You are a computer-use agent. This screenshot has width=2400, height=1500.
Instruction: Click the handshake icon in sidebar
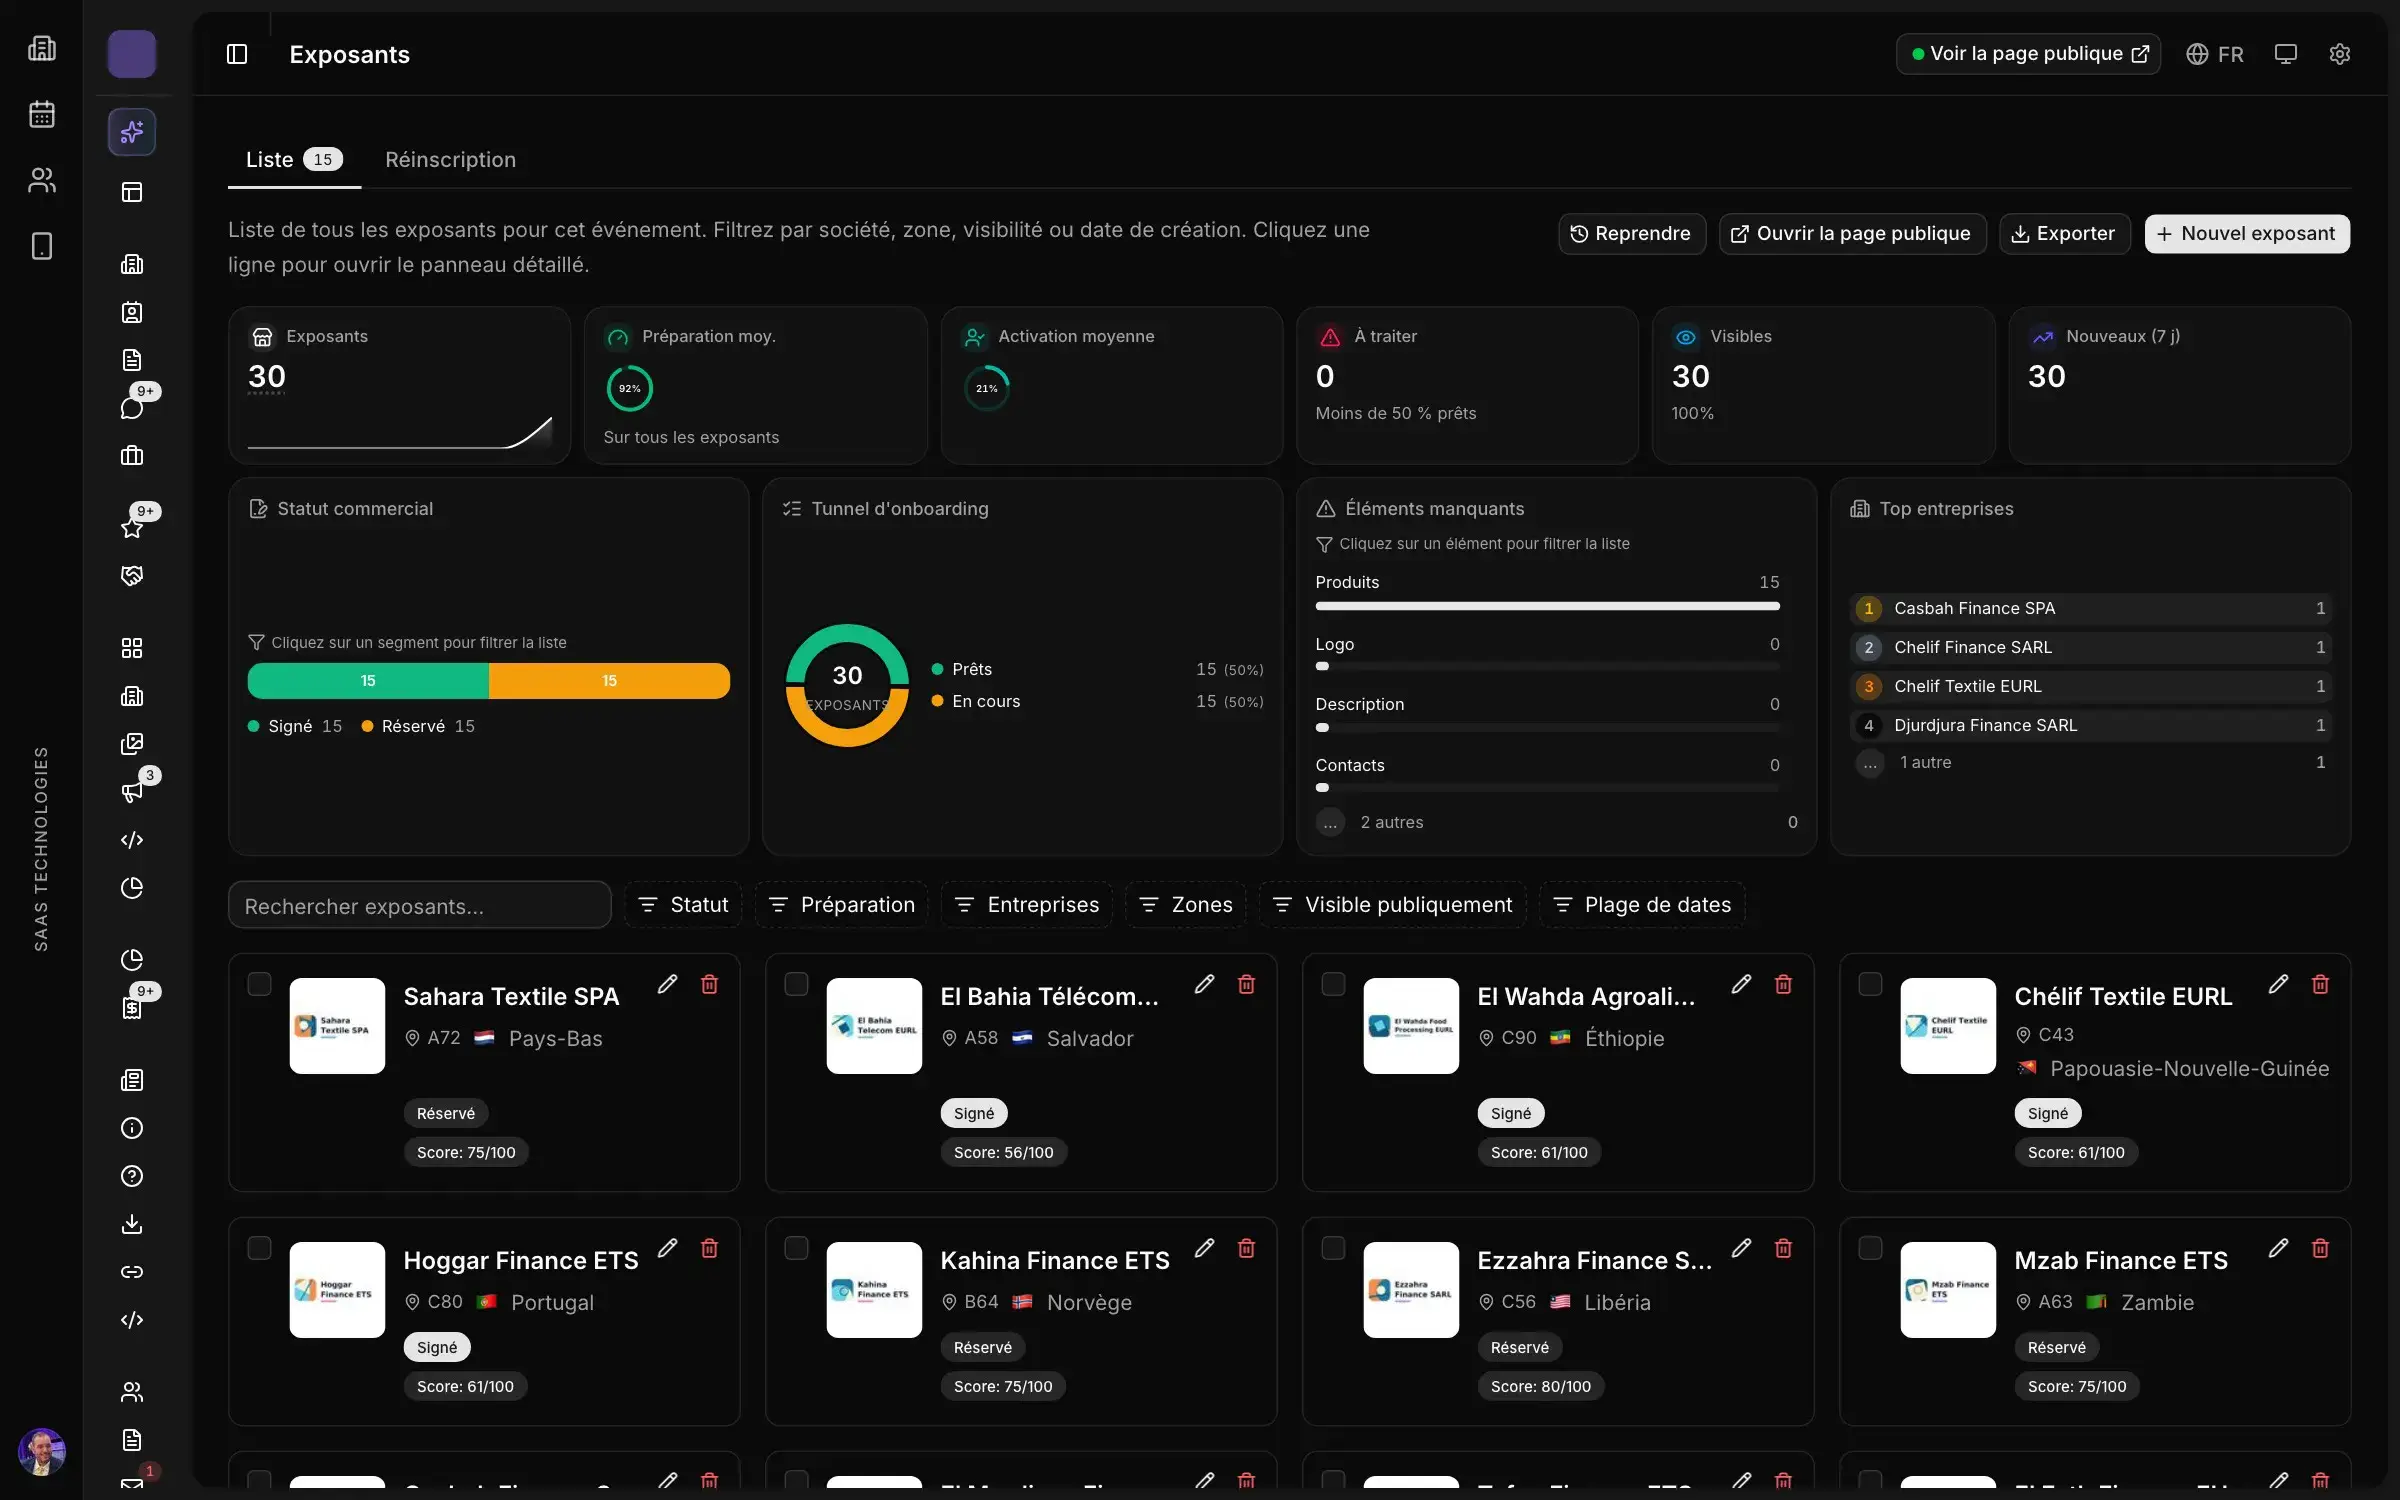(x=132, y=575)
